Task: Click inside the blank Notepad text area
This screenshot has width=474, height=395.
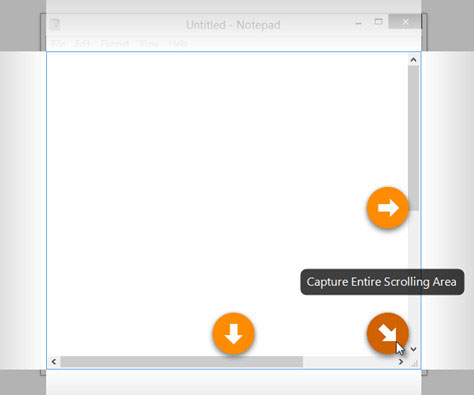Action: pyautogui.click(x=200, y=167)
